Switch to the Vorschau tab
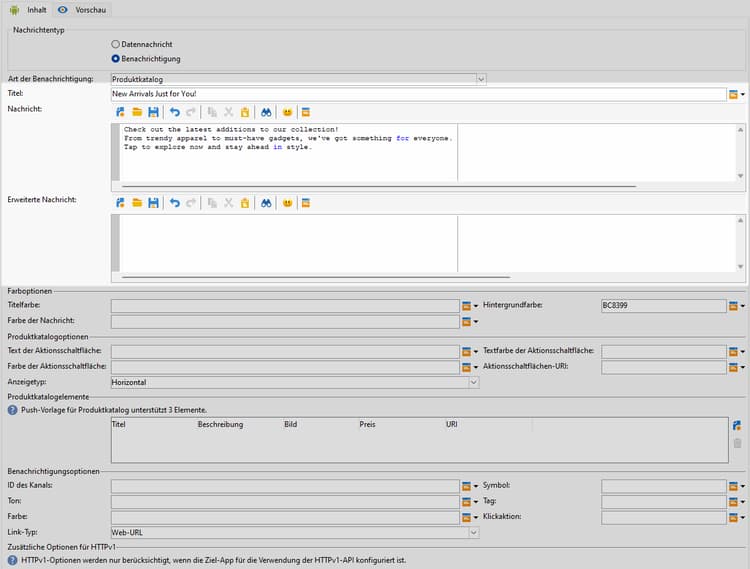 coord(82,10)
